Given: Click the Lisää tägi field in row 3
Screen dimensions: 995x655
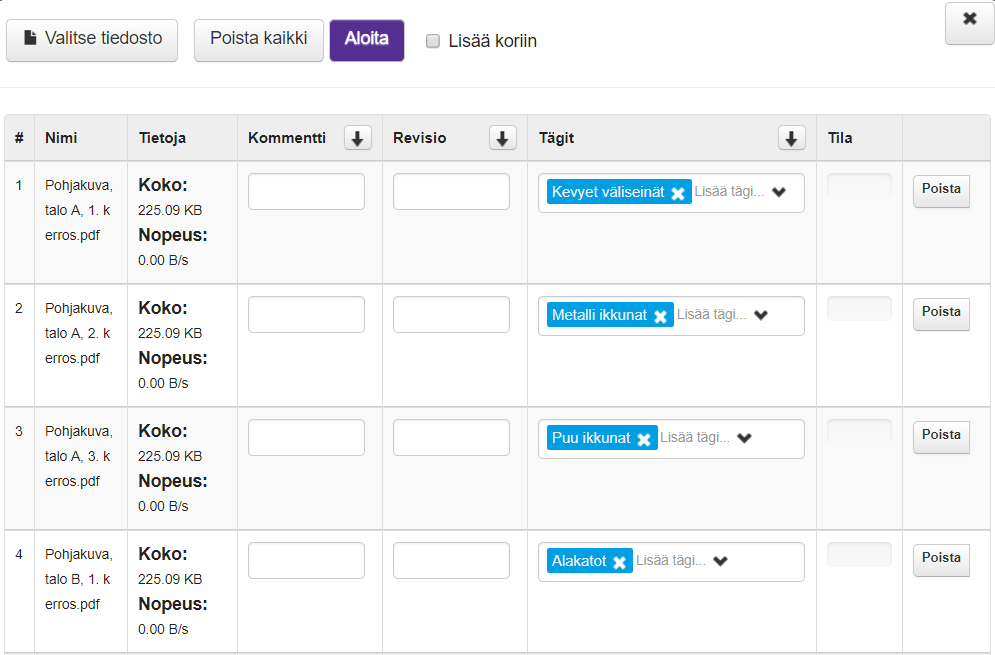Looking at the screenshot, I should (695, 438).
